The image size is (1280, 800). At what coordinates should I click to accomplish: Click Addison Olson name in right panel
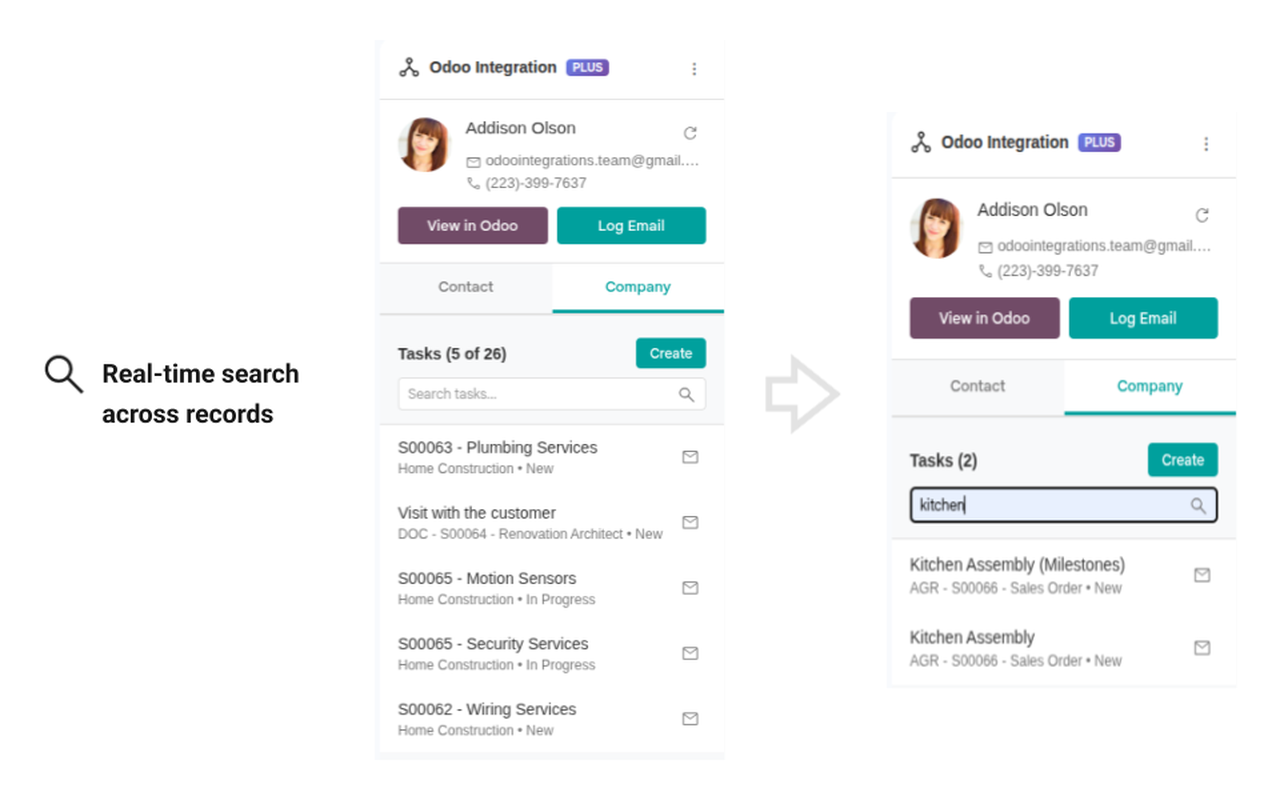click(1032, 210)
